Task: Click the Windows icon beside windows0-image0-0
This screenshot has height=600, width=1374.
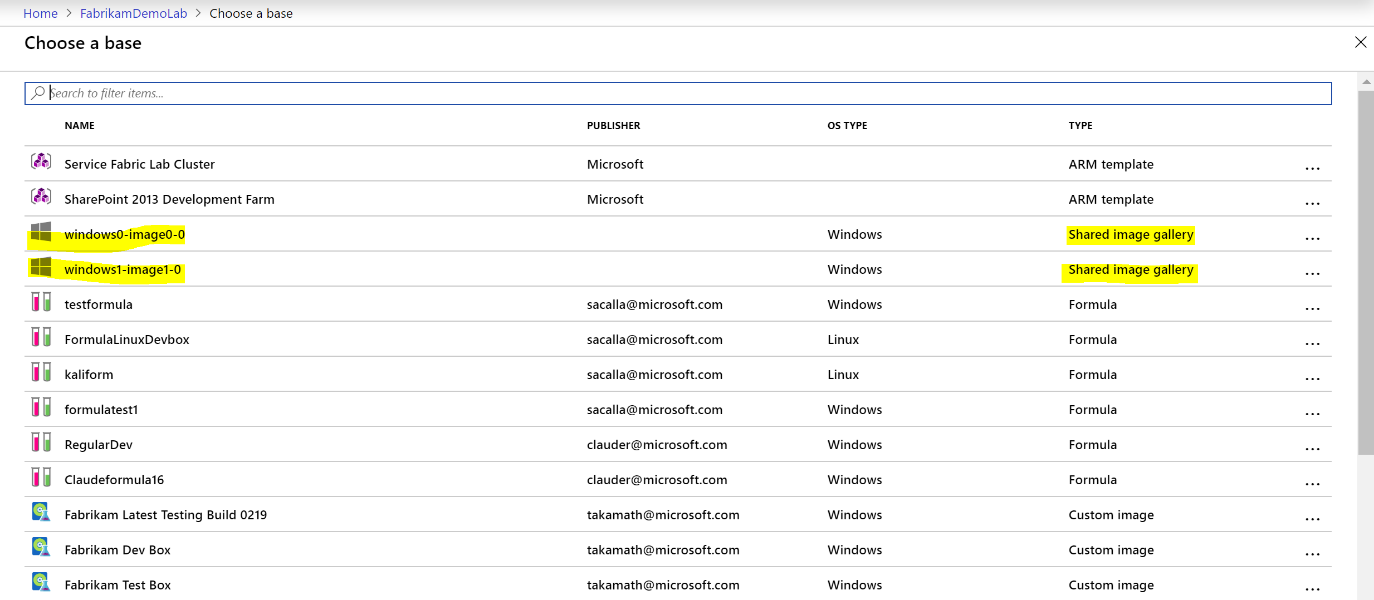Action: click(x=41, y=232)
